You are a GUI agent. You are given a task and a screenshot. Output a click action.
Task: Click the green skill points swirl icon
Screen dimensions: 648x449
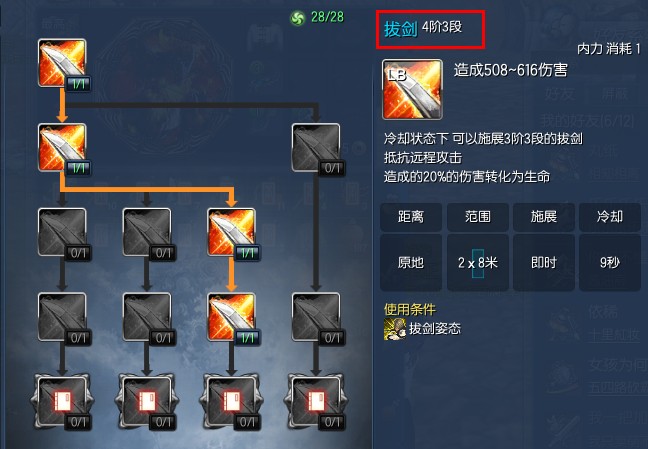coord(297,18)
